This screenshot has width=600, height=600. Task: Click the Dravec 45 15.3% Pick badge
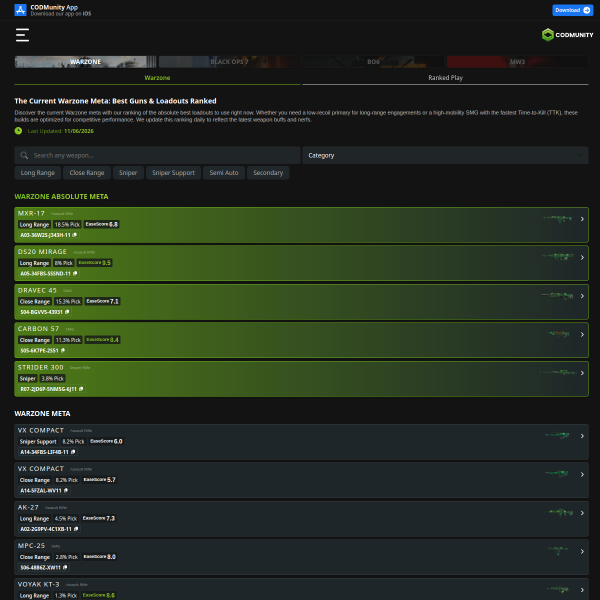68,302
